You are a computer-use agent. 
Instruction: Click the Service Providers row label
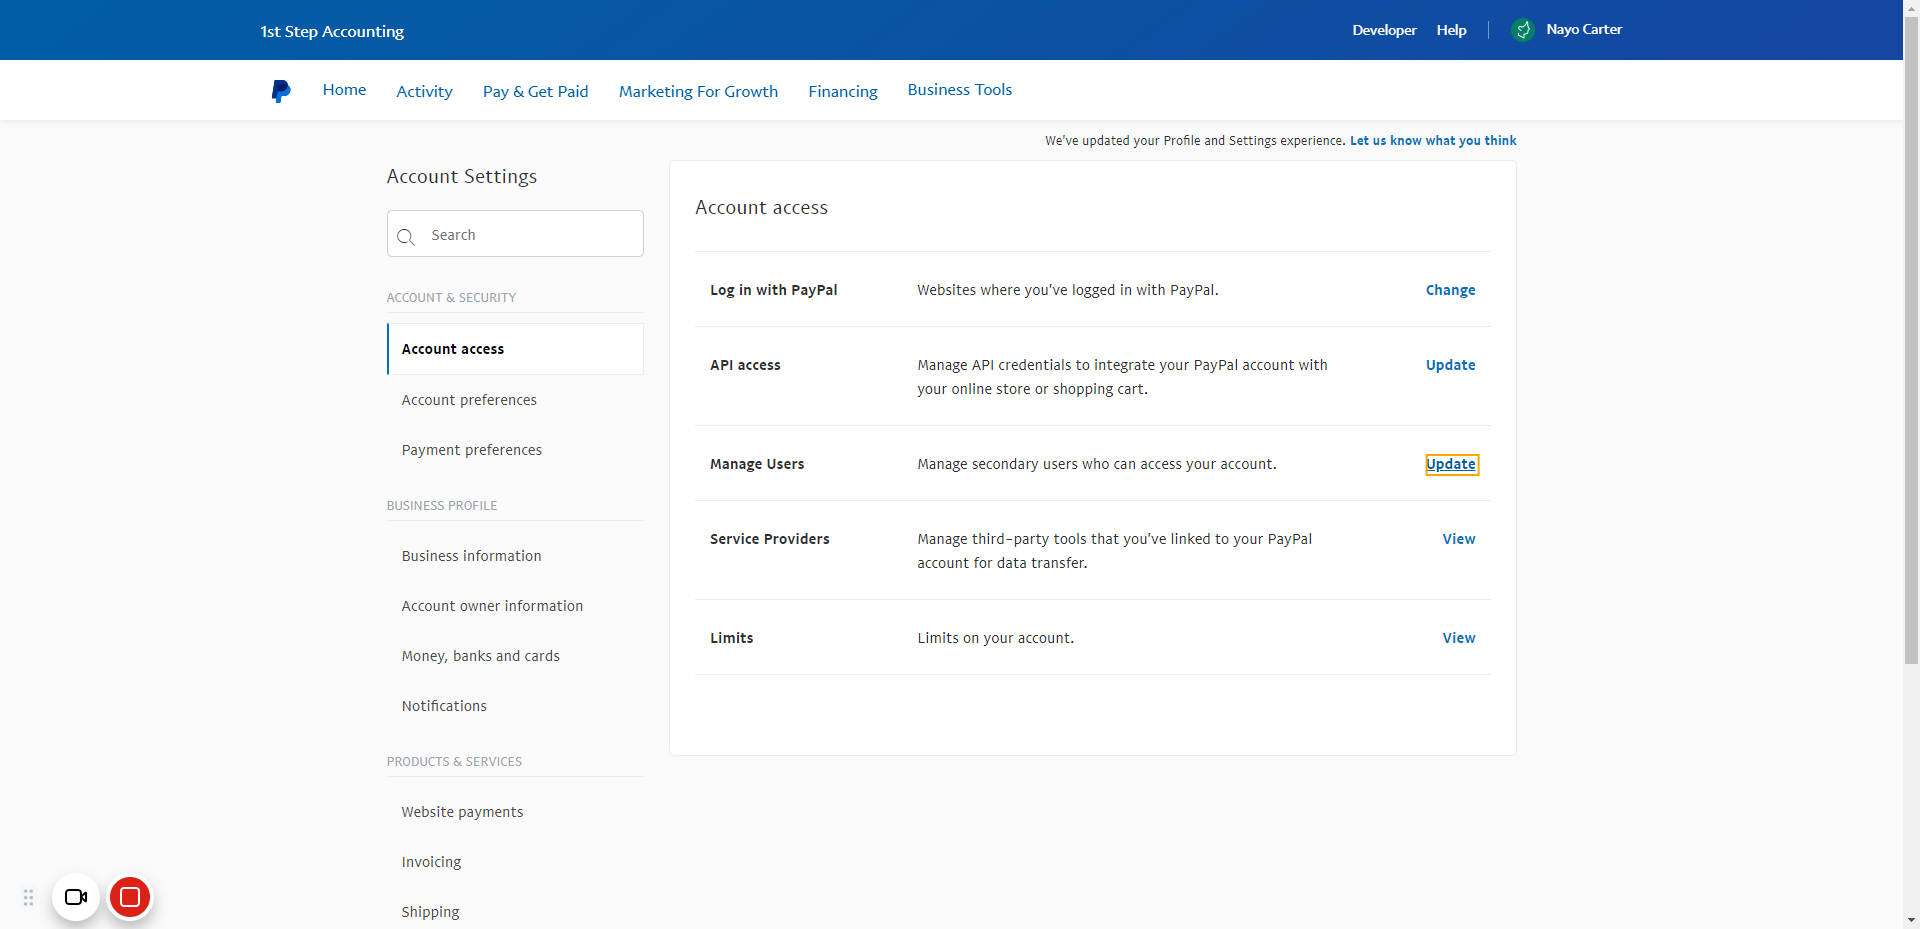pyautogui.click(x=770, y=539)
